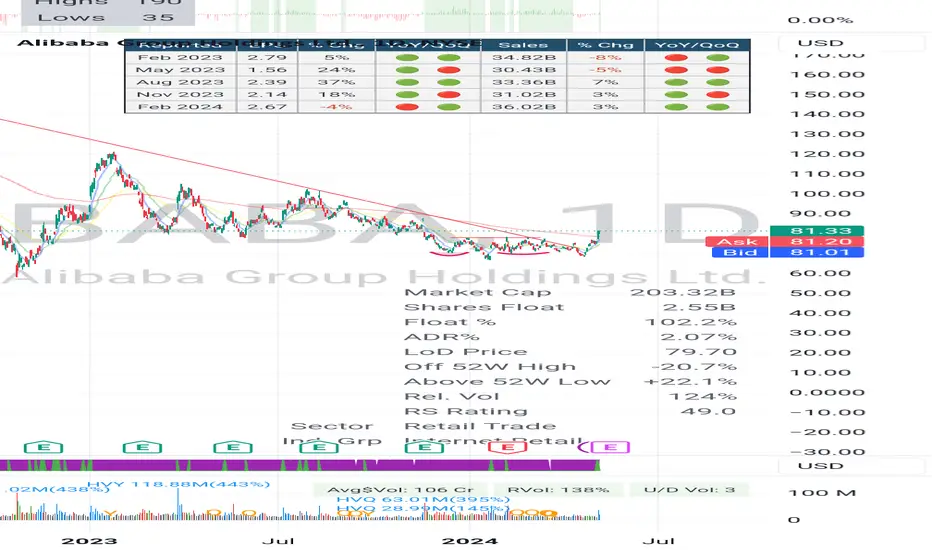Click the 100 M volume scale label
Screen dimensions: 932x550
[x=822, y=492]
